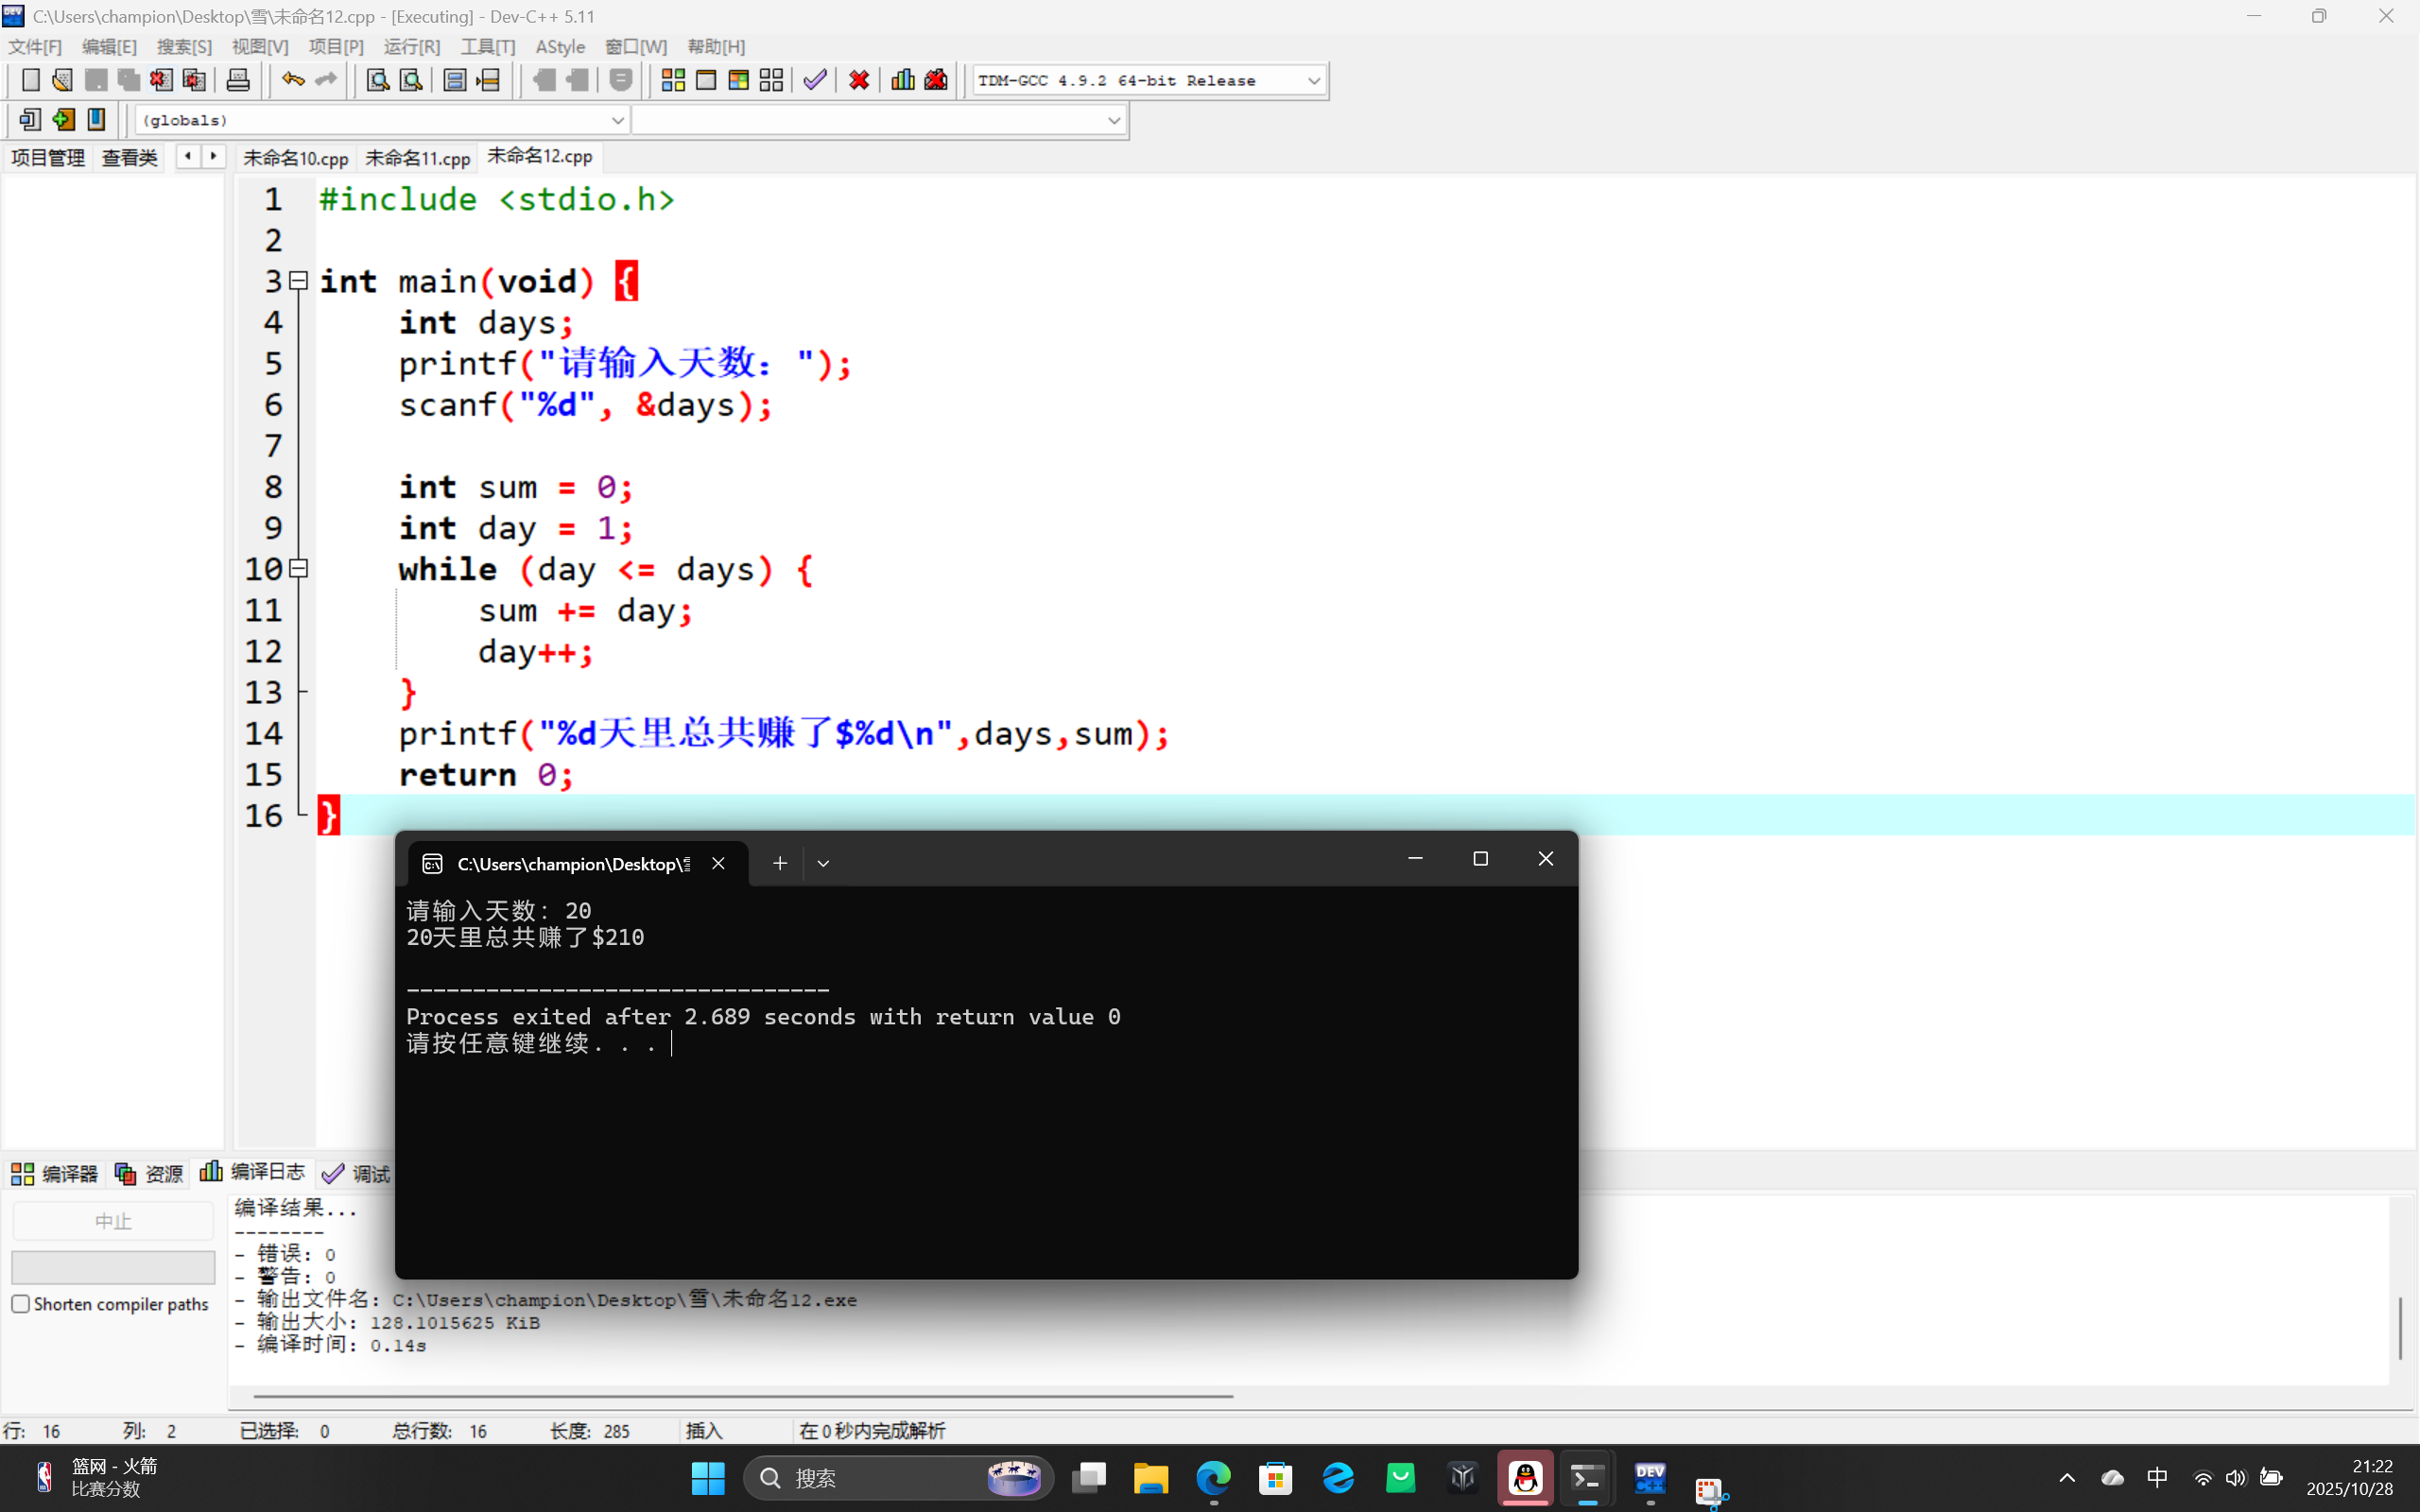Viewport: 2420px width, 1512px height.
Task: Click the purple checkmark Syntax Check icon
Action: tap(815, 80)
